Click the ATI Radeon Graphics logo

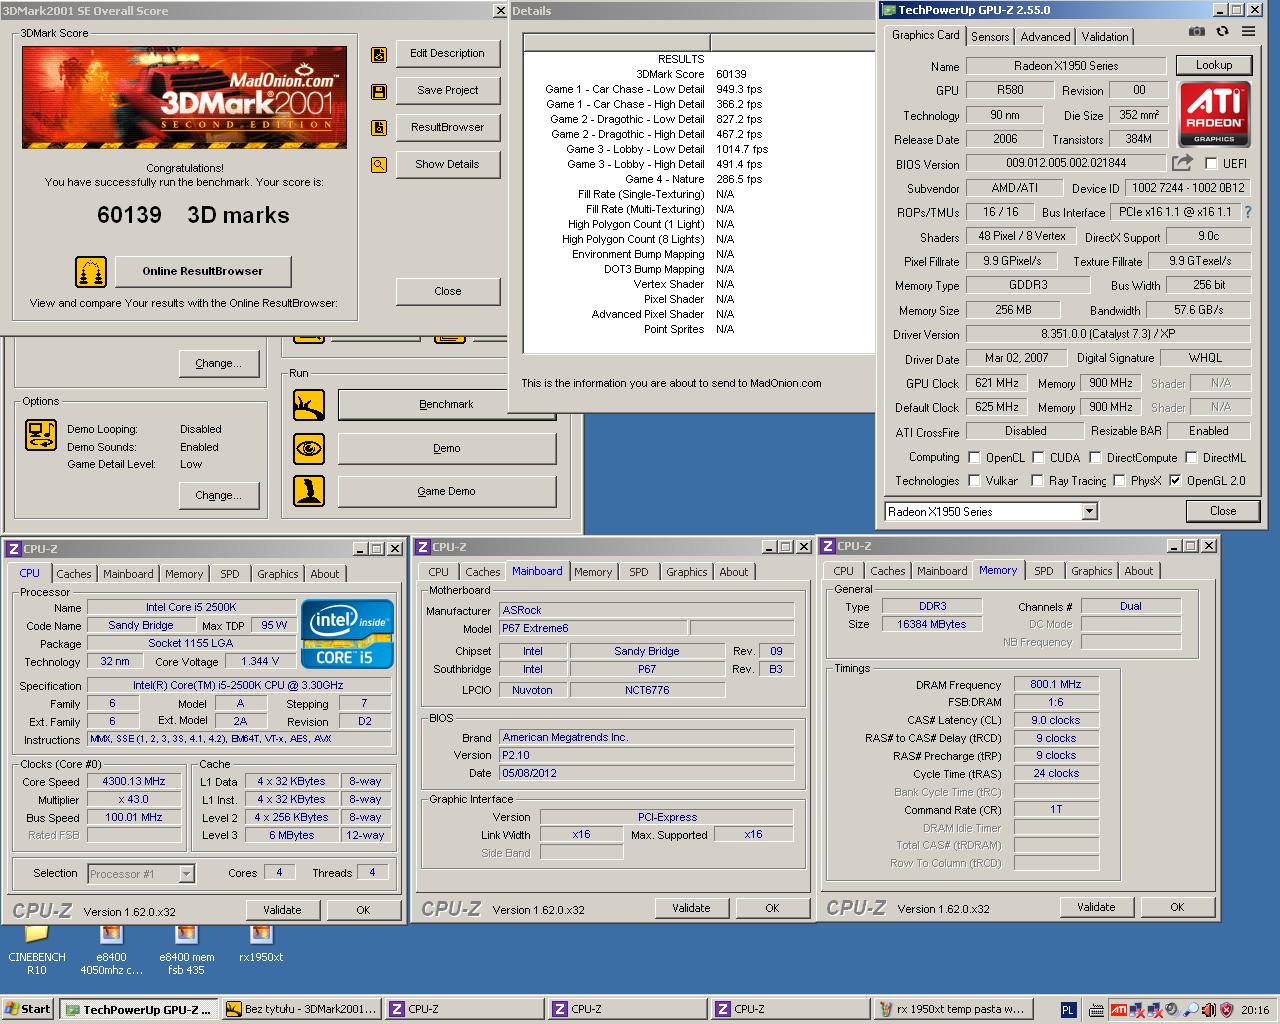(1214, 115)
